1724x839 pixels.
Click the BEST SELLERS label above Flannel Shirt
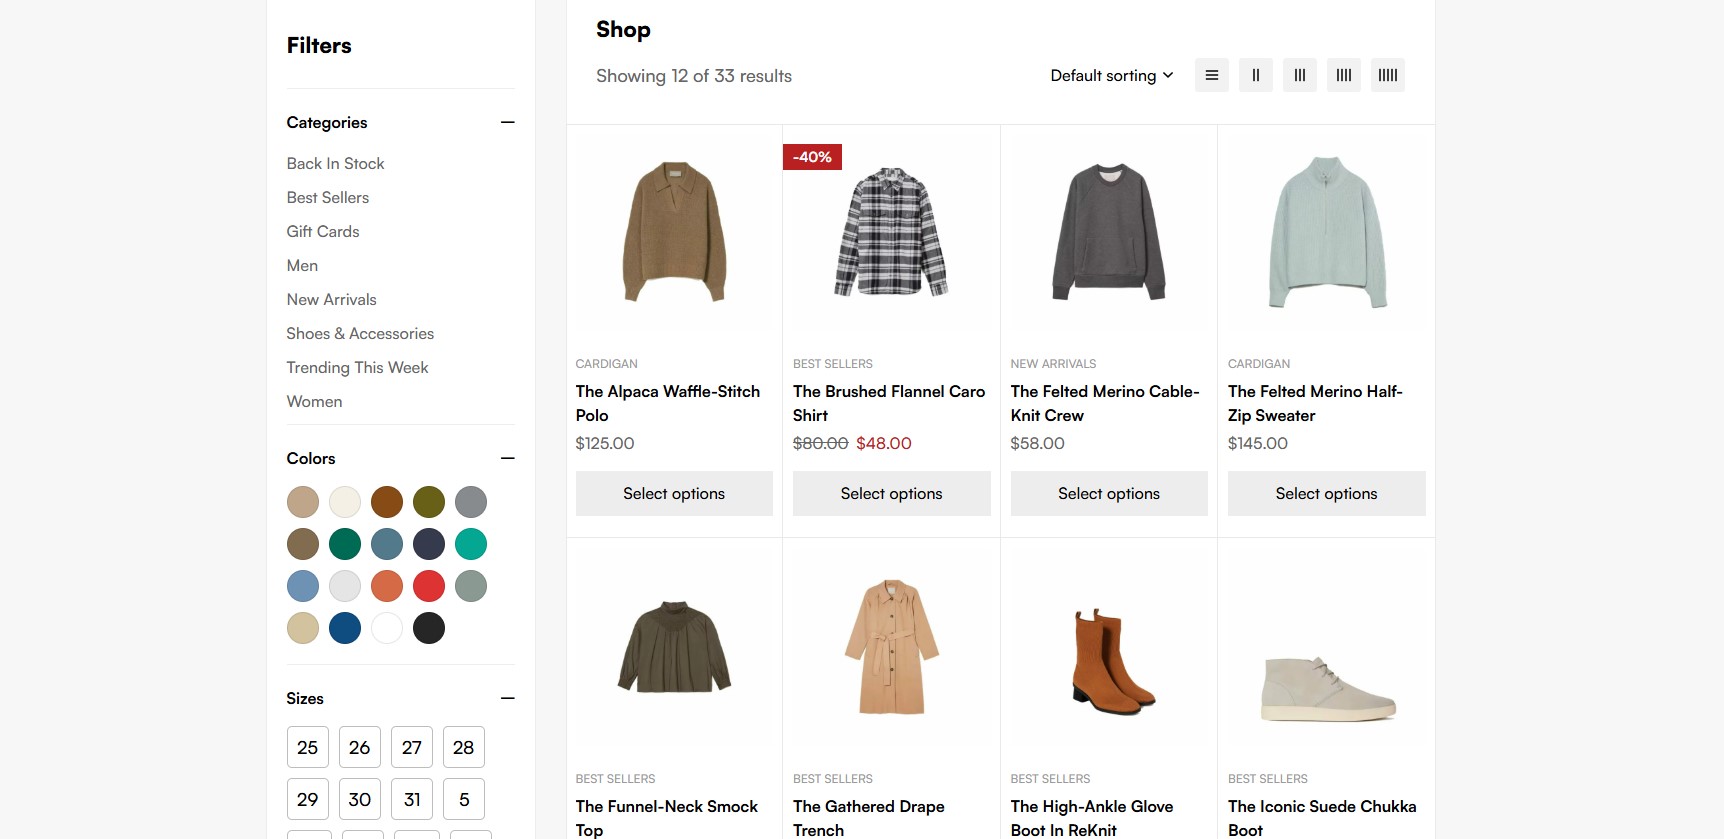click(833, 364)
